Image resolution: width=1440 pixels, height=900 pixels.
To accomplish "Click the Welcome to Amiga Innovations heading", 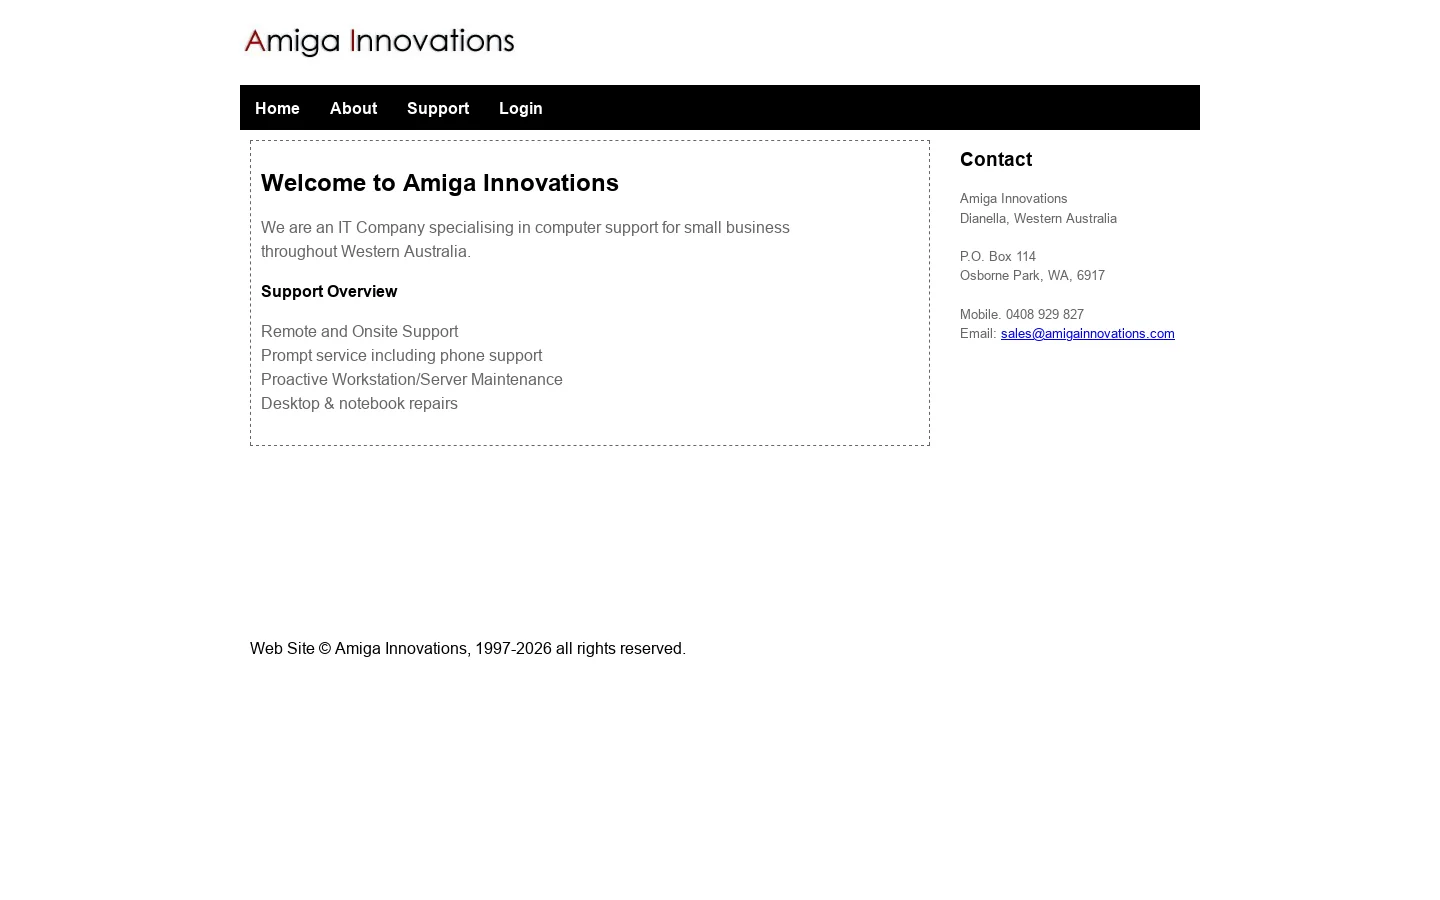I will pos(440,183).
